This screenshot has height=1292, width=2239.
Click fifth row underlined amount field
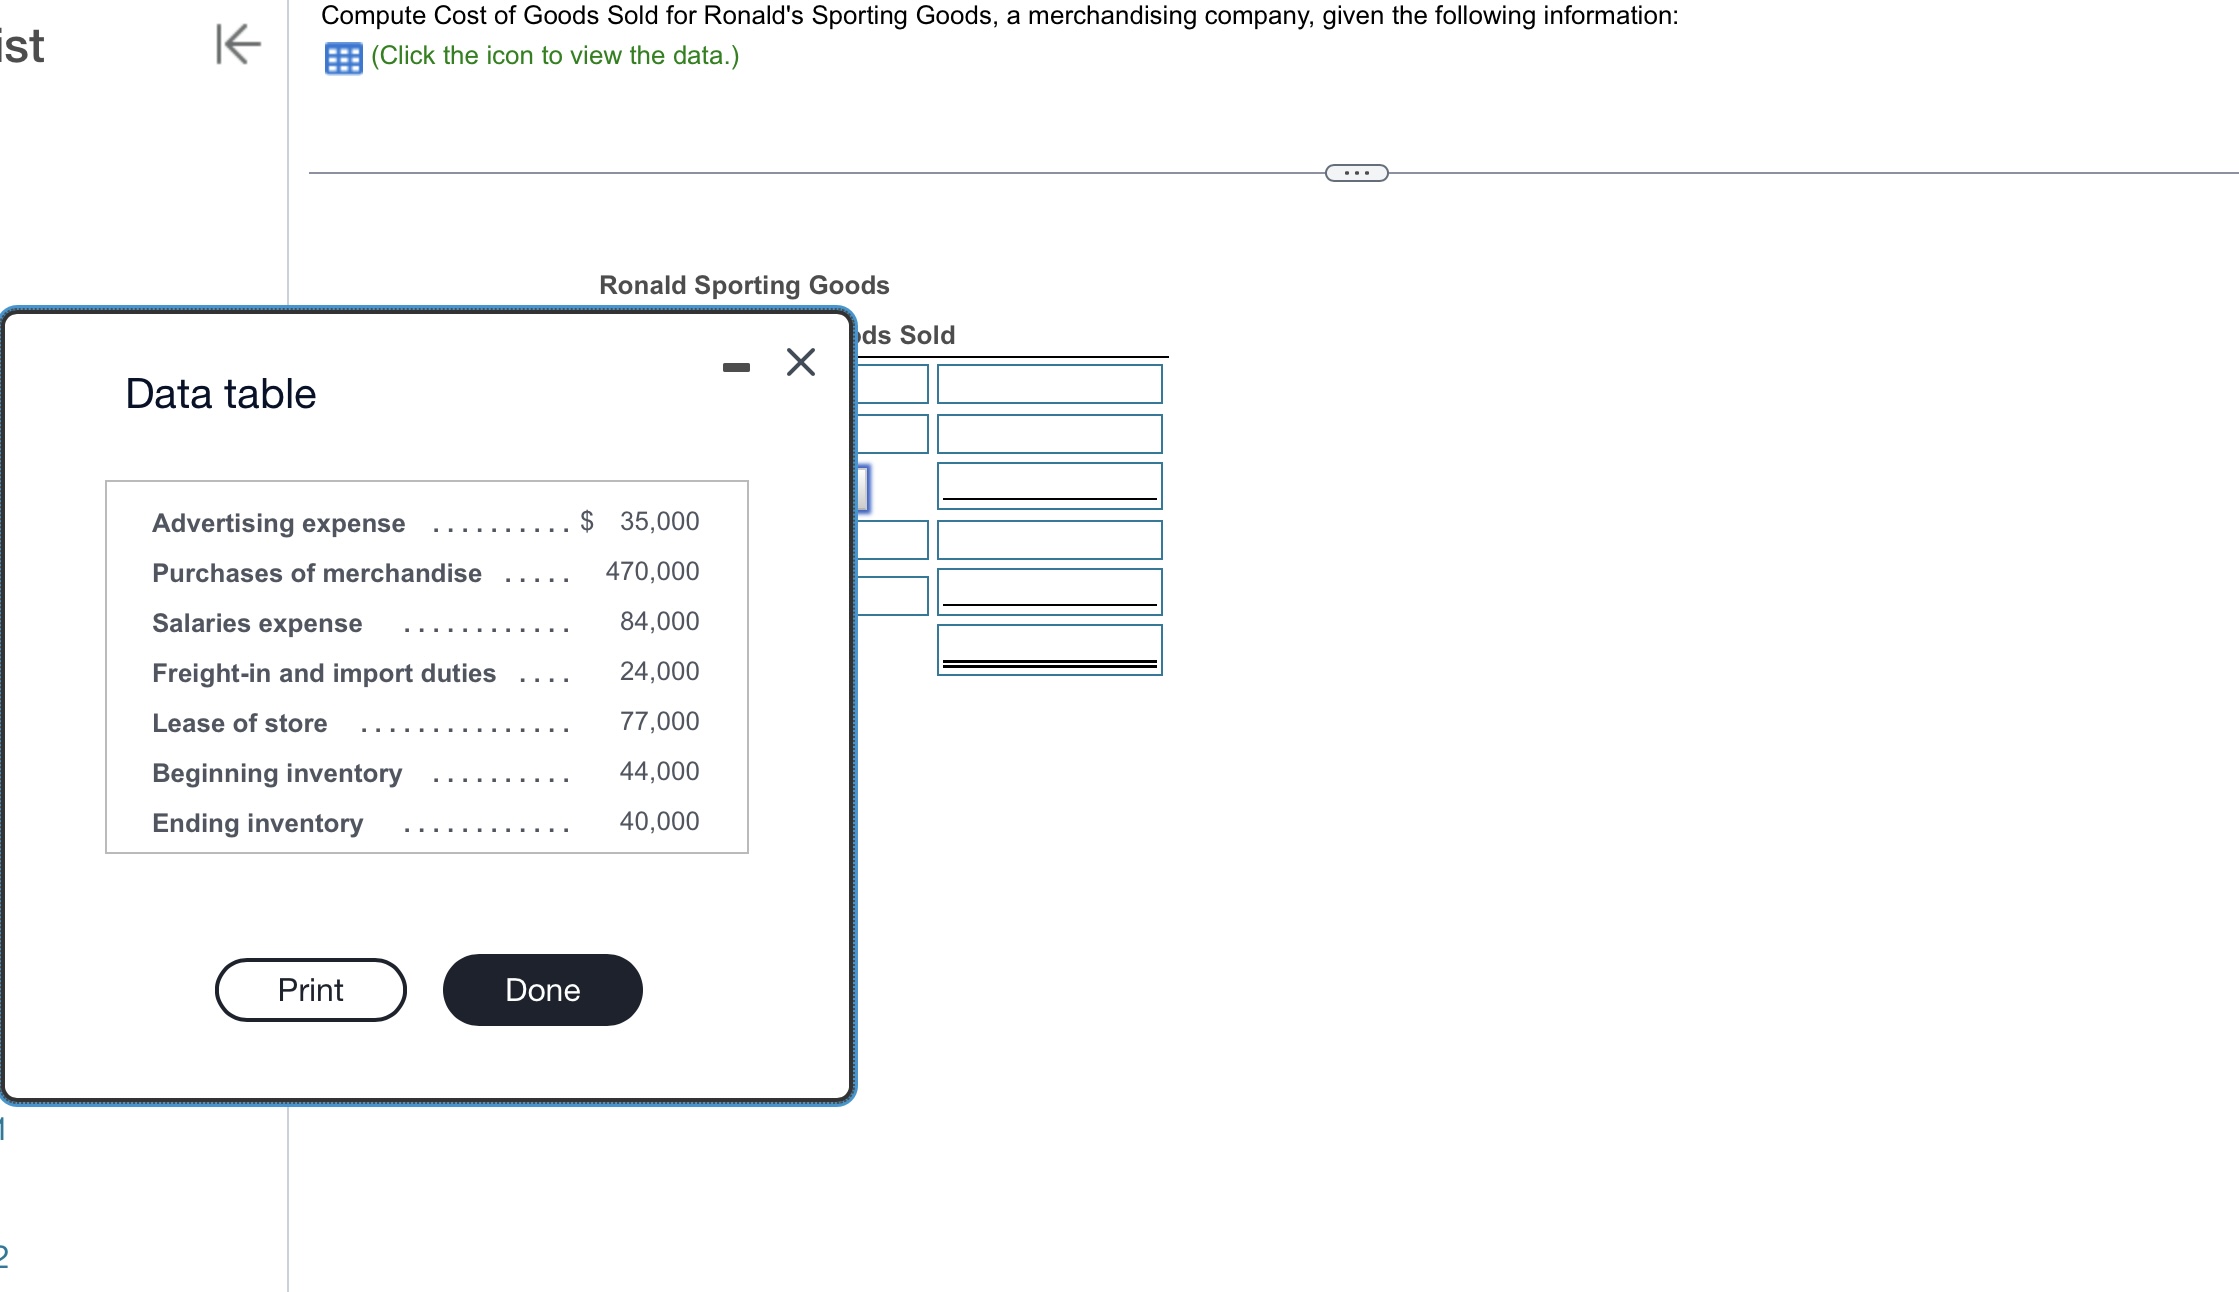(1049, 591)
